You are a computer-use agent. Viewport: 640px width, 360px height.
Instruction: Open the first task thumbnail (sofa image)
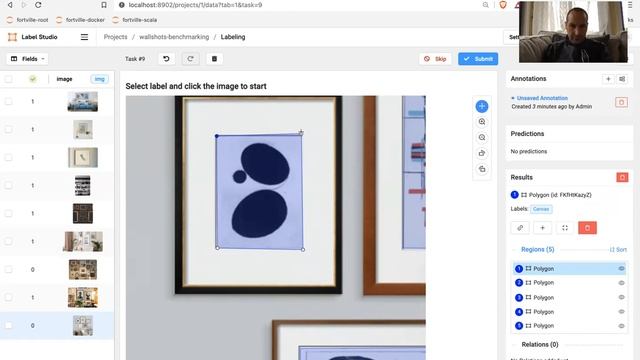[82, 101]
